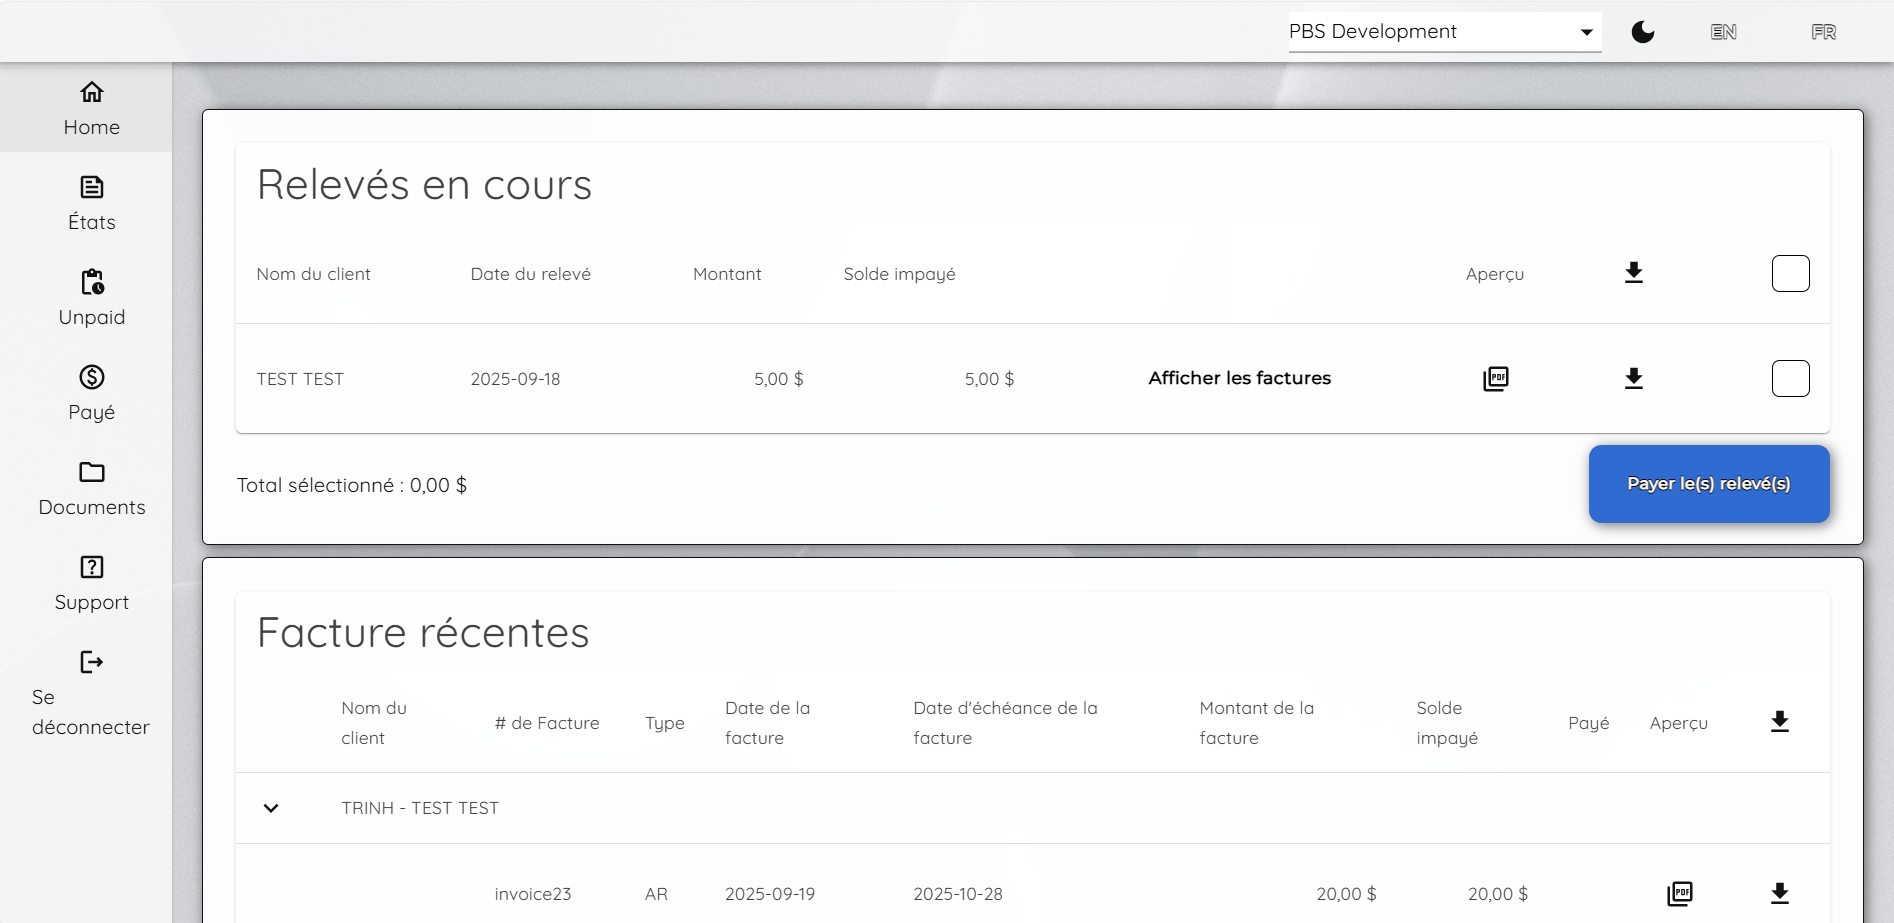Open the États section in sidebar
Screen dimensions: 1894x923
click(91, 203)
